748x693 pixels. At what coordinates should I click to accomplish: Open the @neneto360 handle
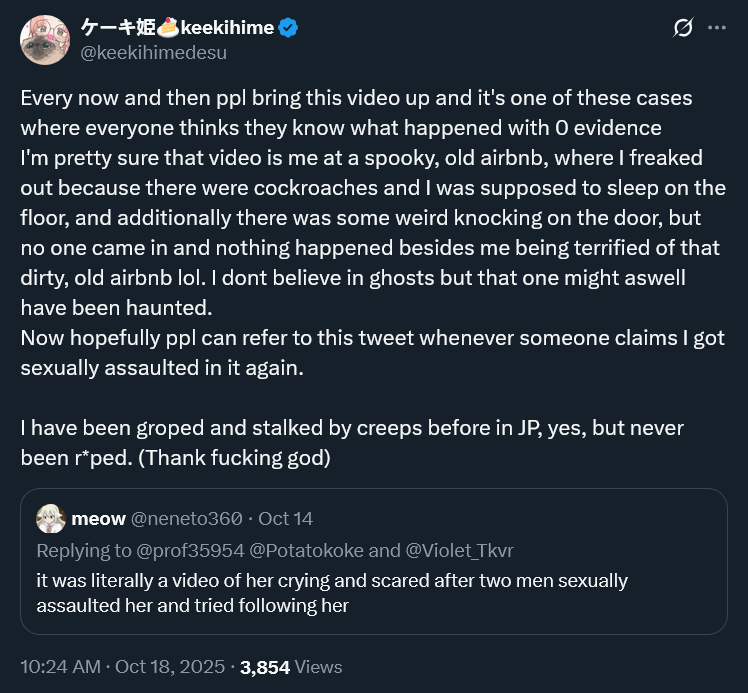186,518
